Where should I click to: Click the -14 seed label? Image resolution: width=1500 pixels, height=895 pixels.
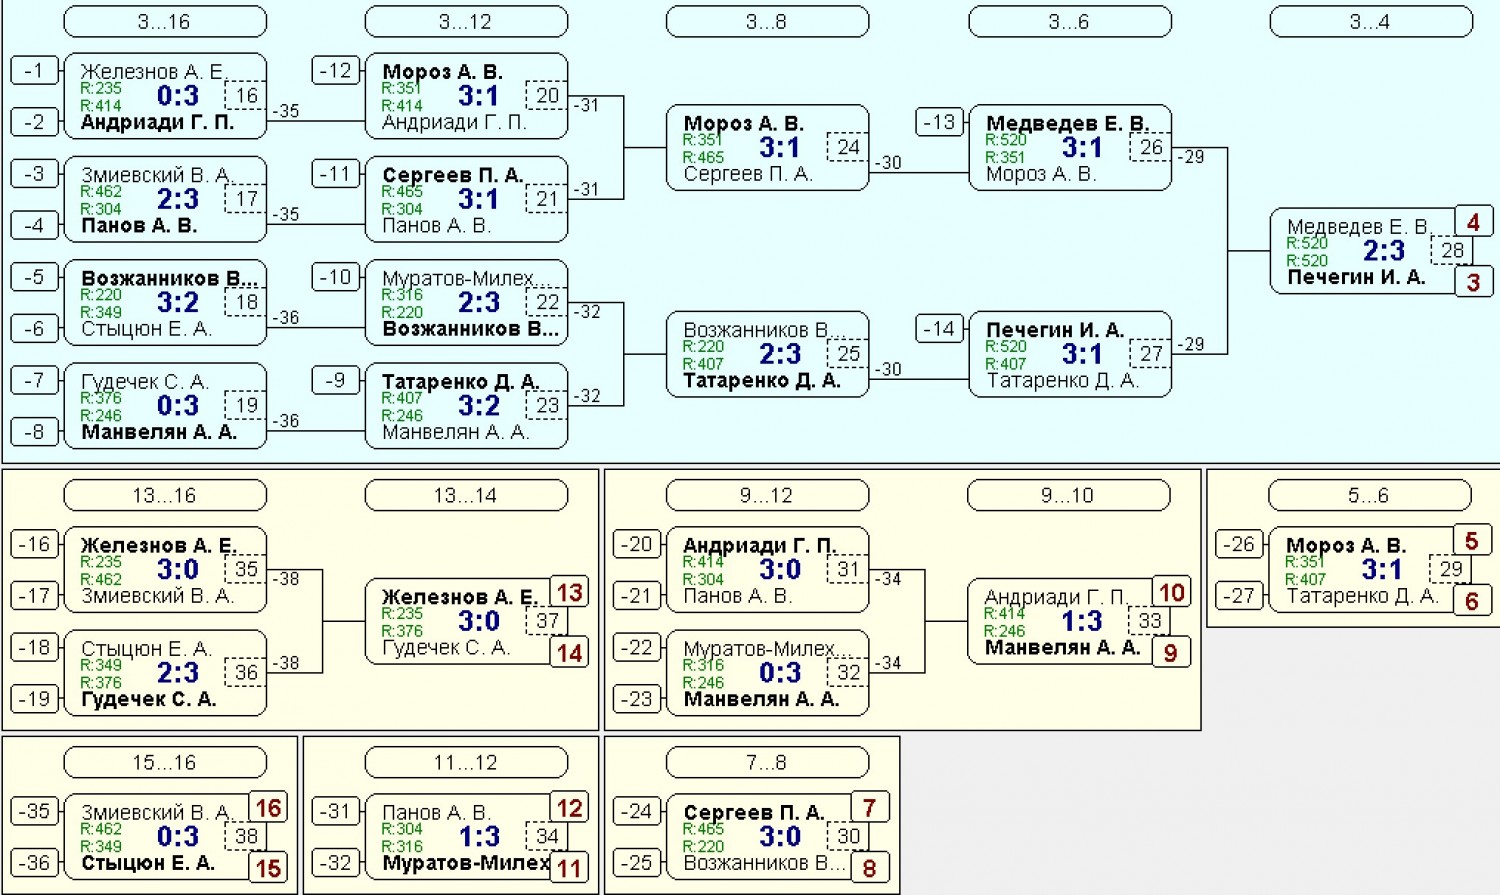(x=940, y=328)
